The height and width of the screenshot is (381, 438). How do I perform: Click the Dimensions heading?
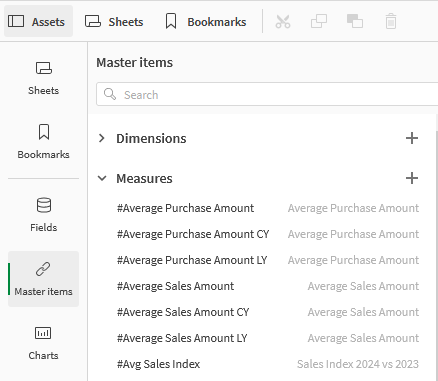coord(151,138)
